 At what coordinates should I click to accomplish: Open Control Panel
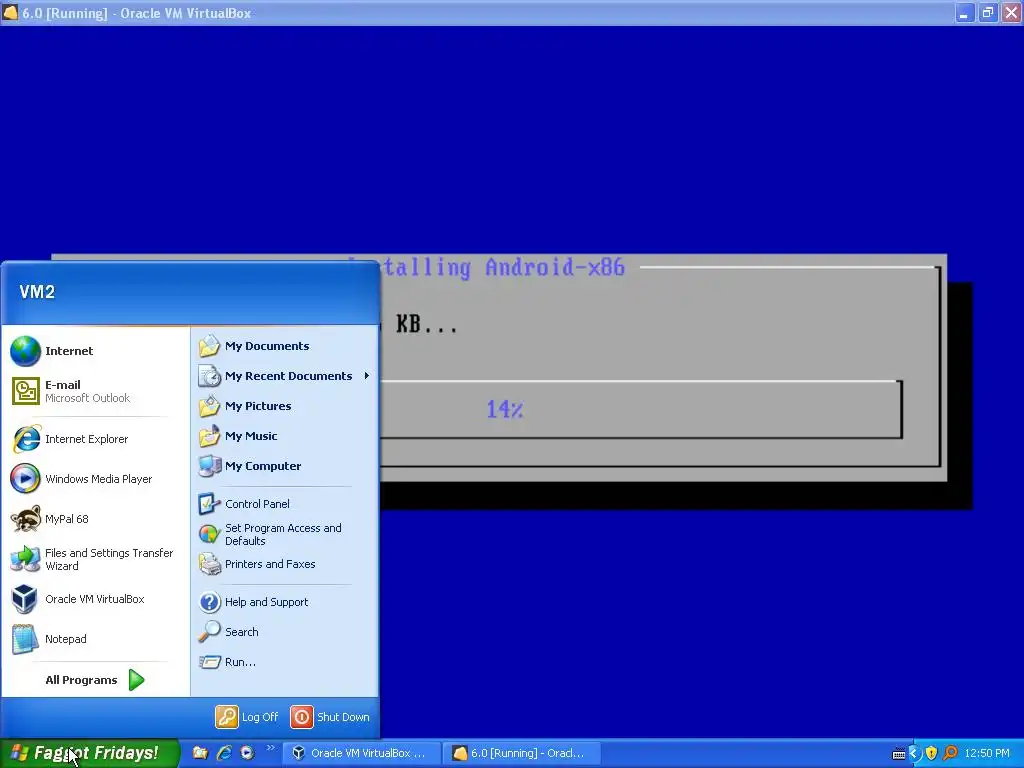[x=284, y=504]
